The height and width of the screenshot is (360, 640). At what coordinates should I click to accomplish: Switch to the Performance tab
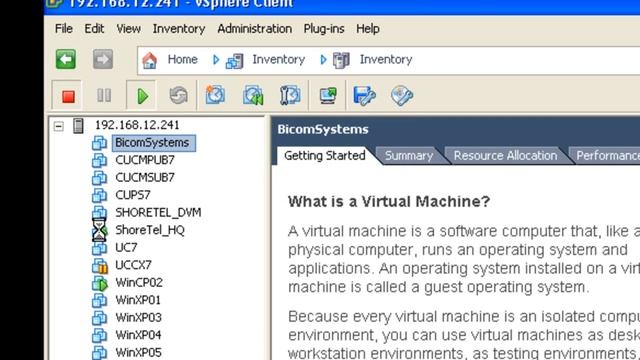pos(607,156)
